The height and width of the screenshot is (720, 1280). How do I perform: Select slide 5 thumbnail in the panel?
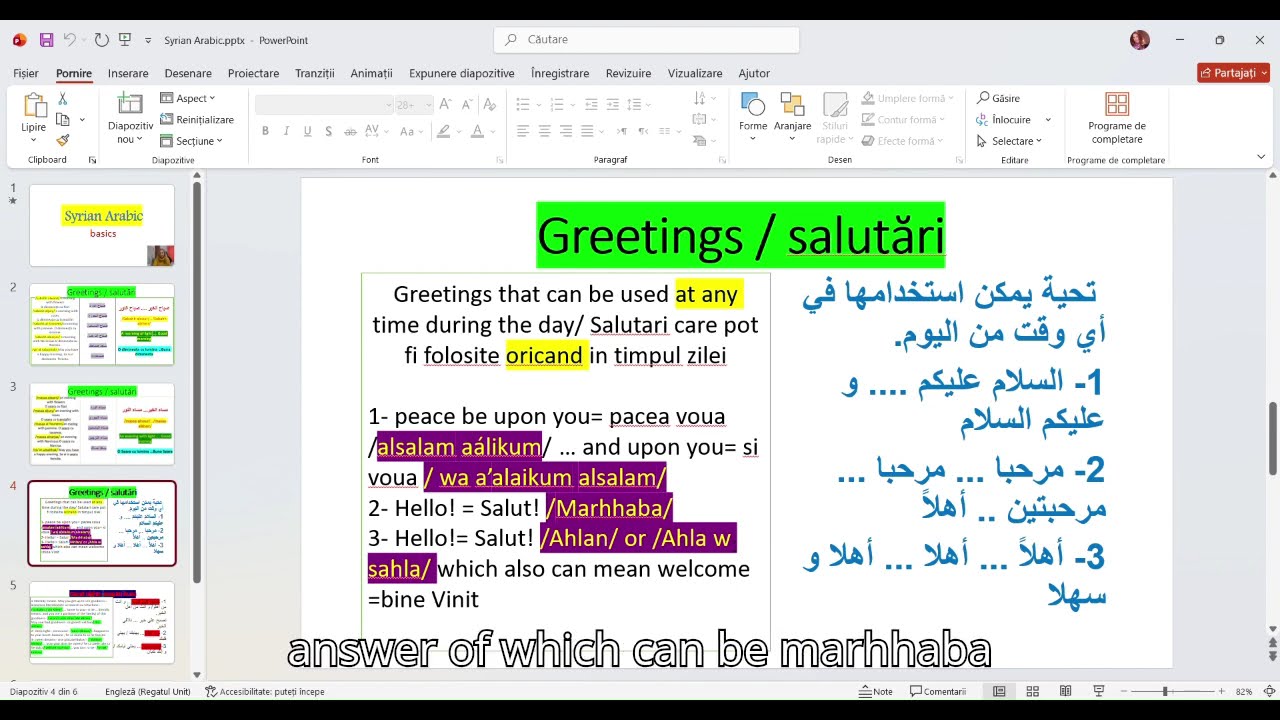(x=102, y=623)
